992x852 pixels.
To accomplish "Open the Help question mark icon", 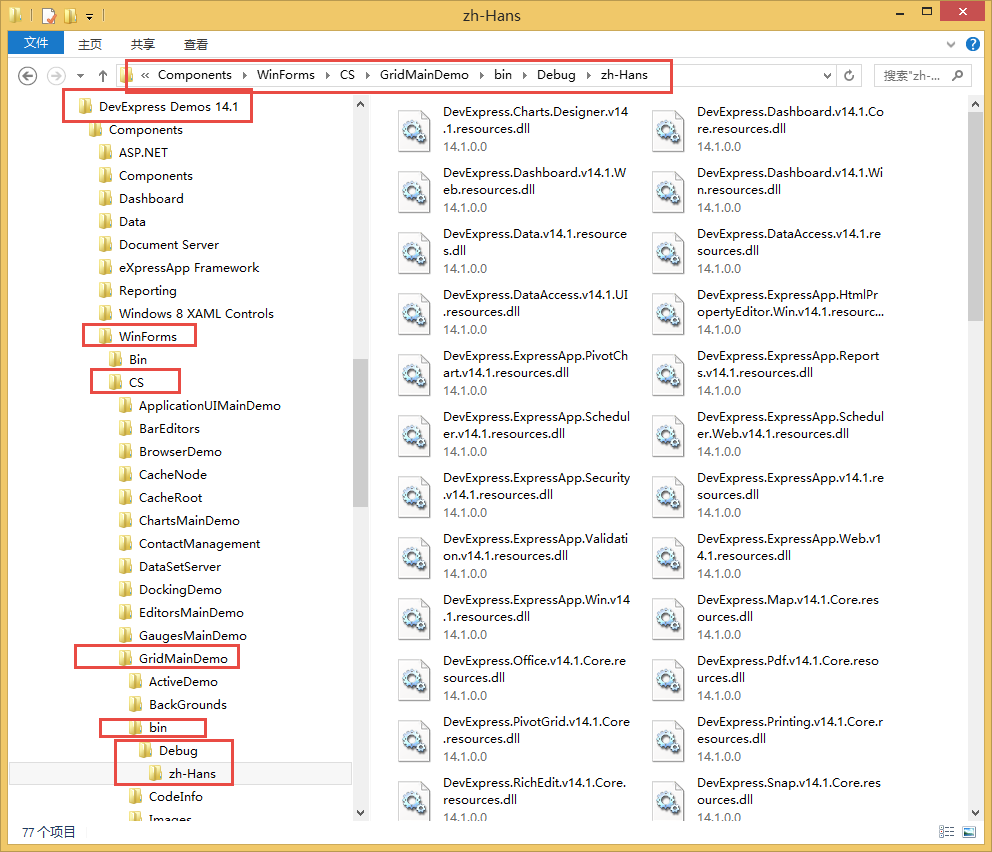I will [x=973, y=44].
